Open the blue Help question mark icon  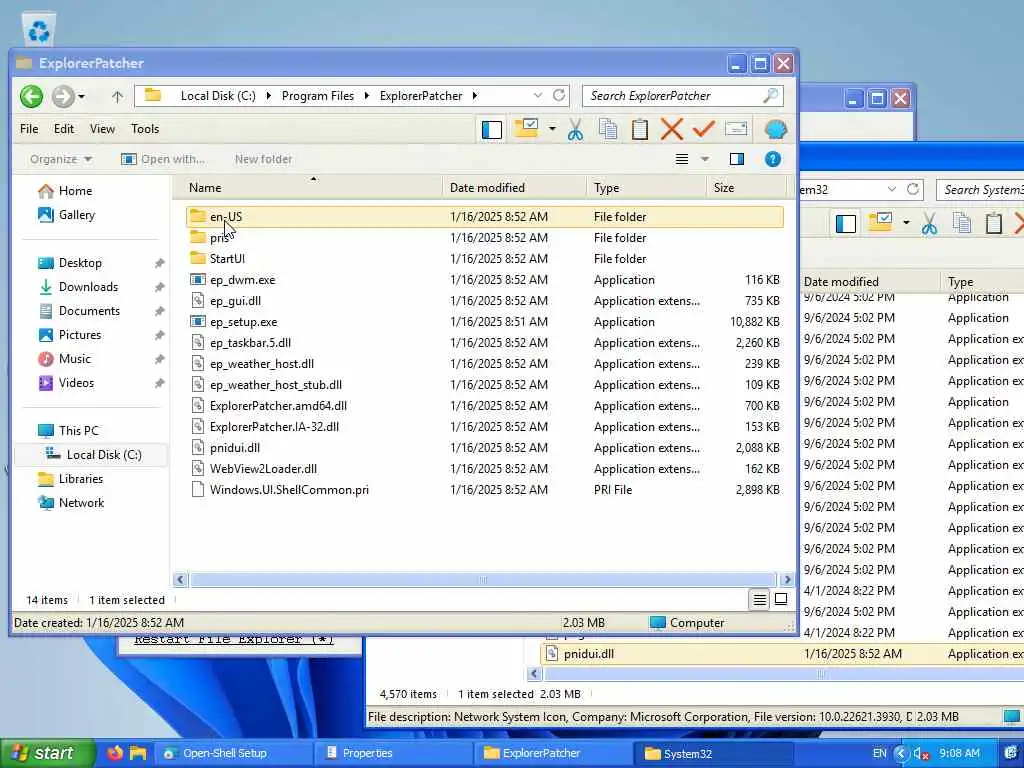coord(773,159)
